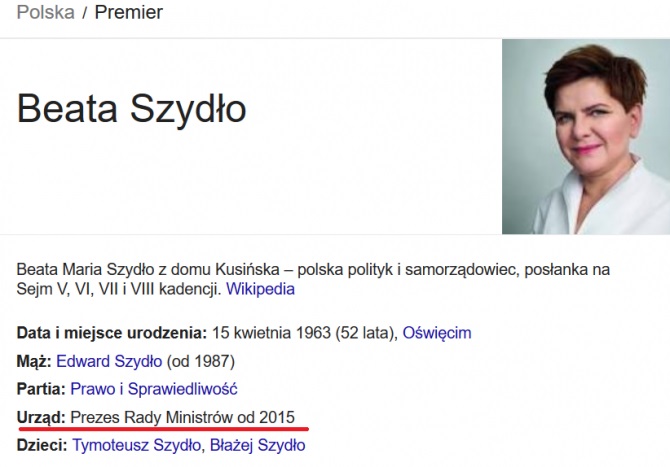This screenshot has height=467, width=670.
Task: Click the Beata Szydło heading
Action: 132,109
